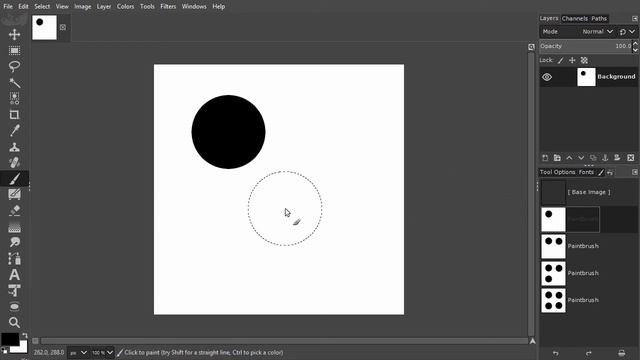Open the Layers dock configuration menu
640x360 pixels.
635,18
